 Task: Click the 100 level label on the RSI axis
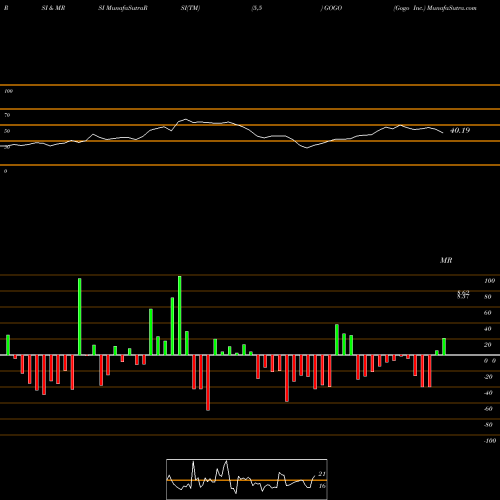point(8,91)
